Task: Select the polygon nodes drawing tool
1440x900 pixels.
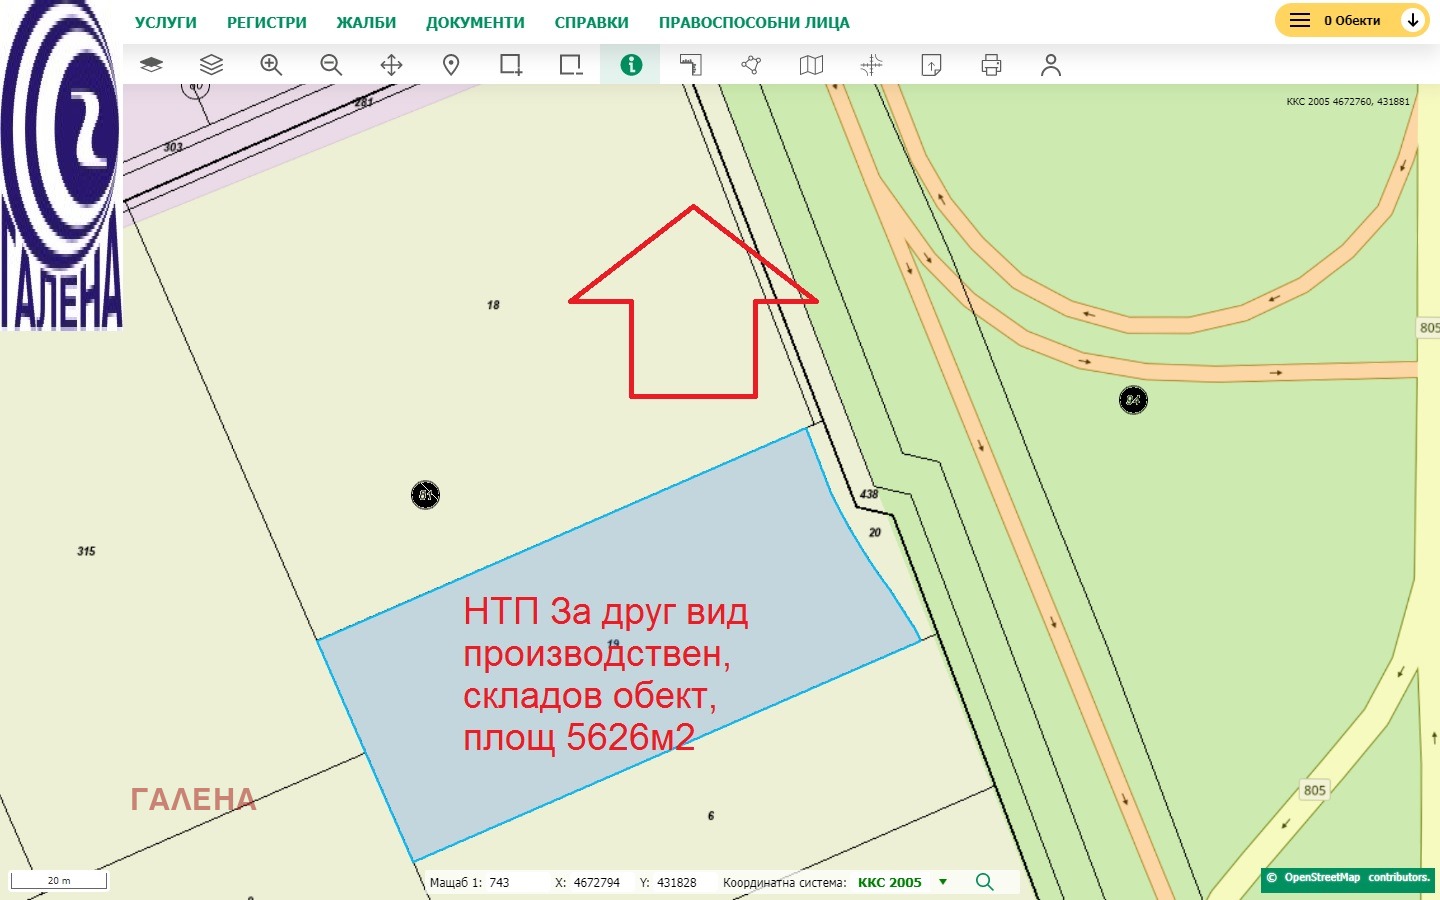Action: point(751,65)
